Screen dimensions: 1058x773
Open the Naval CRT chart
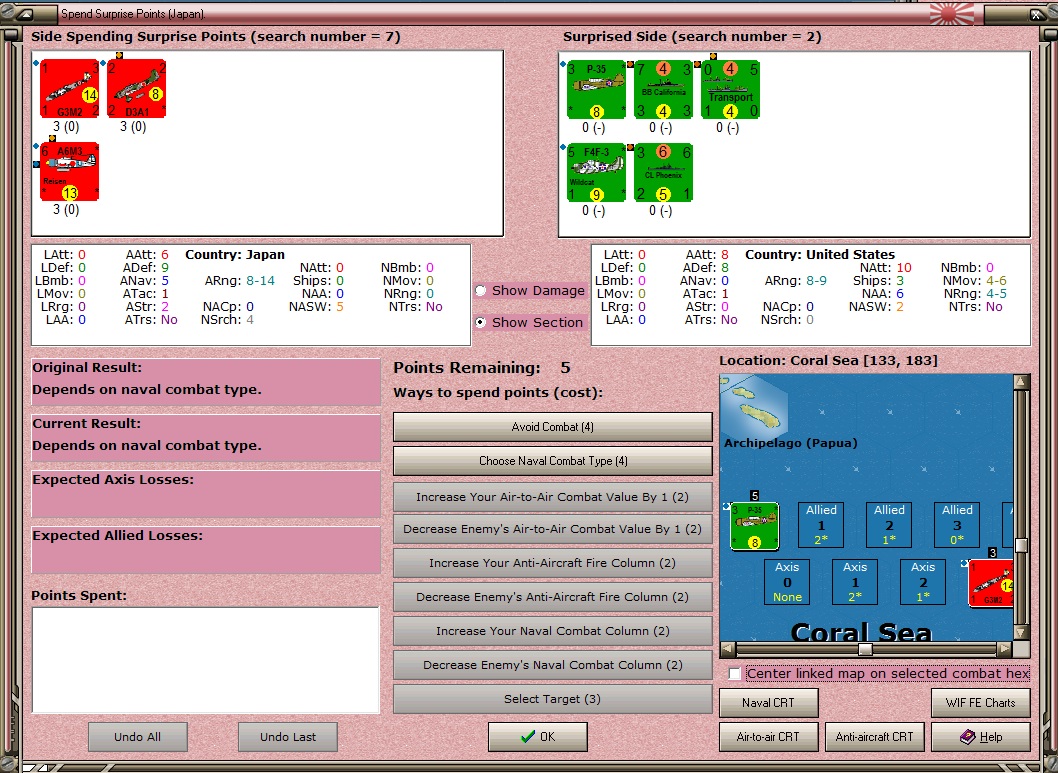[x=769, y=703]
